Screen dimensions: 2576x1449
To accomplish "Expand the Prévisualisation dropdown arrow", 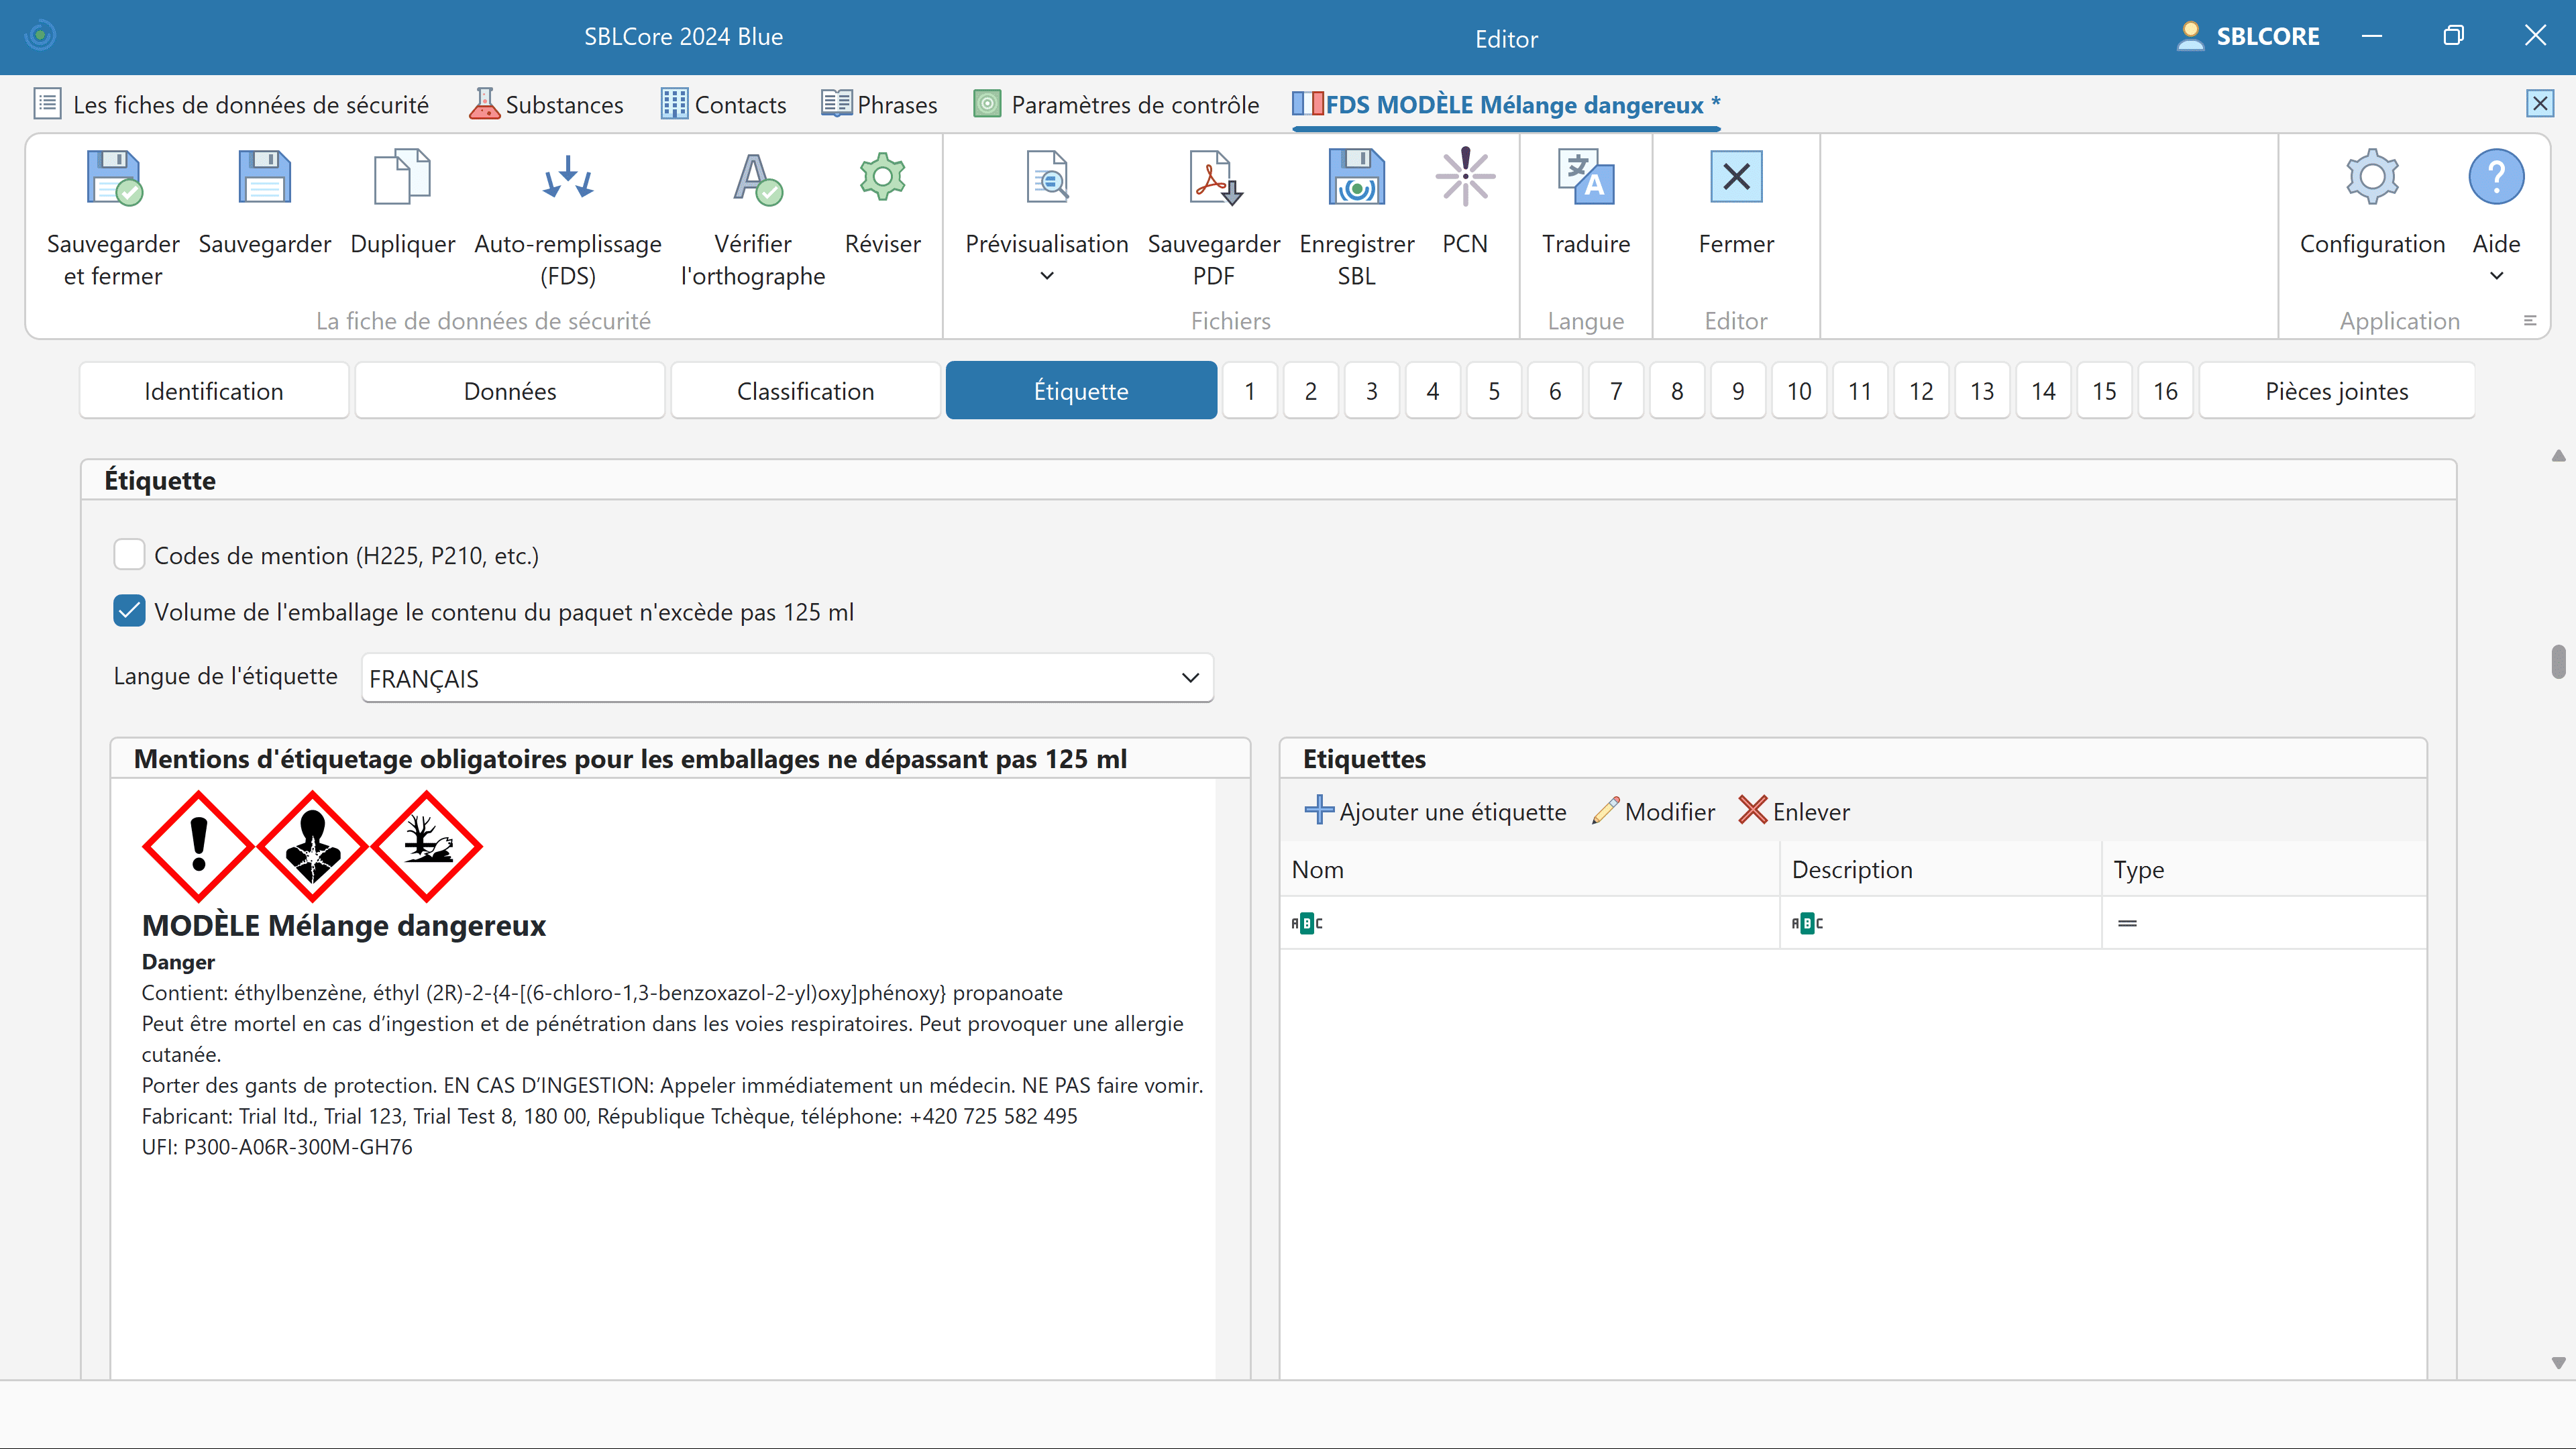I will tap(1046, 276).
